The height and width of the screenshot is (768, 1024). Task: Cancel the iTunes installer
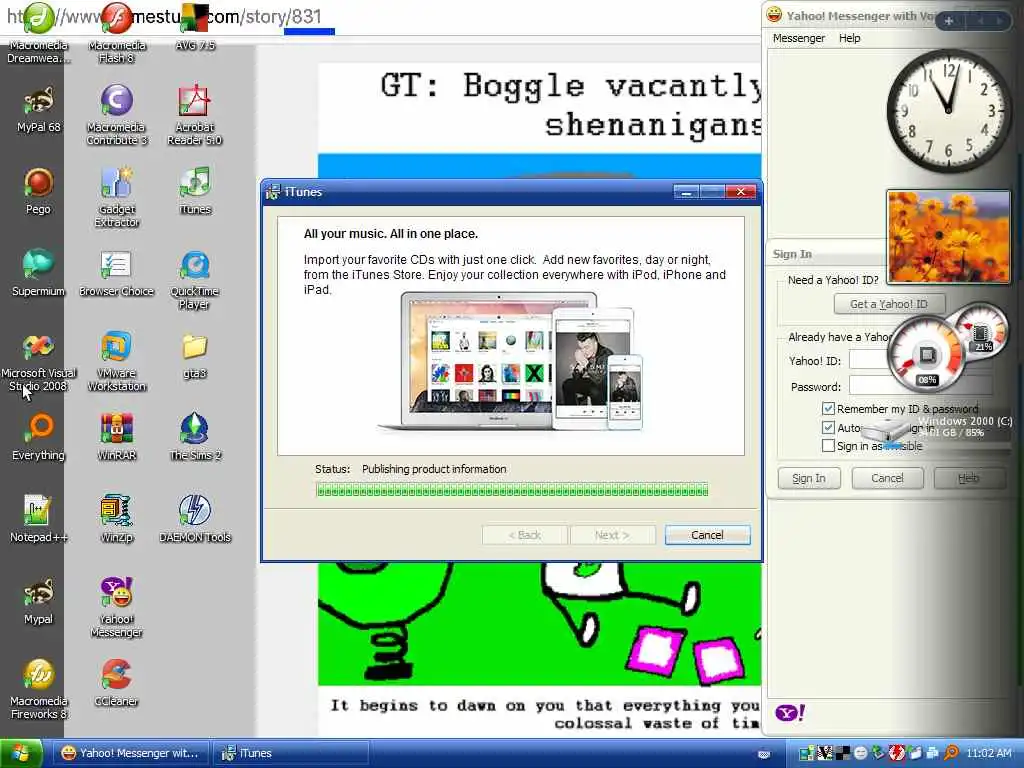point(707,535)
